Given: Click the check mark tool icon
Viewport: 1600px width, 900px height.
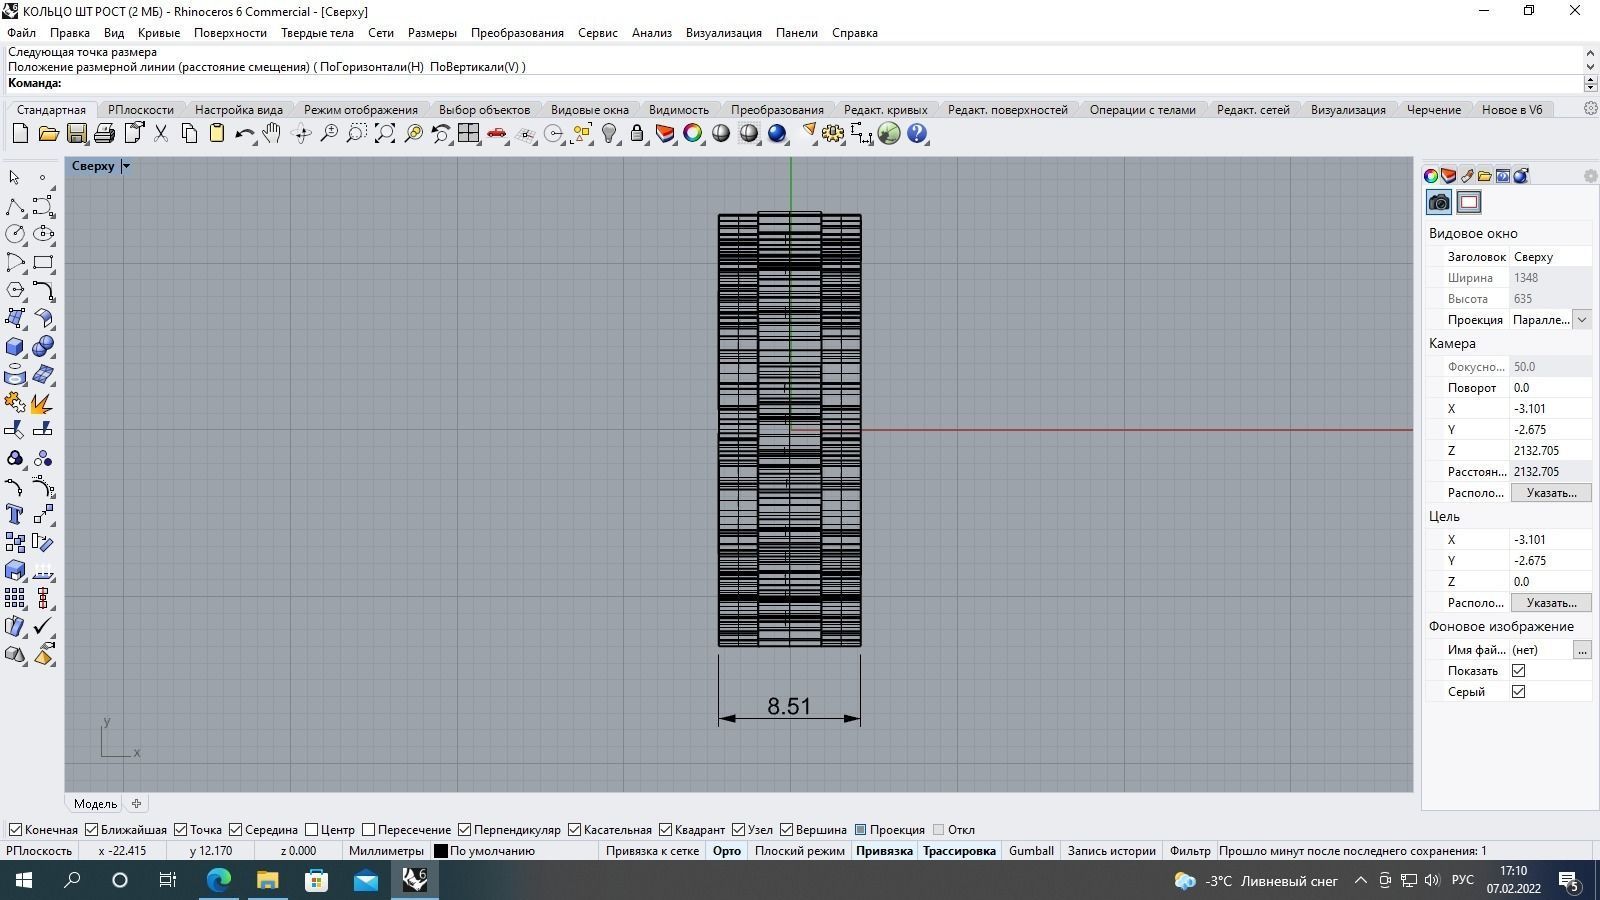Looking at the screenshot, I should click(x=43, y=626).
